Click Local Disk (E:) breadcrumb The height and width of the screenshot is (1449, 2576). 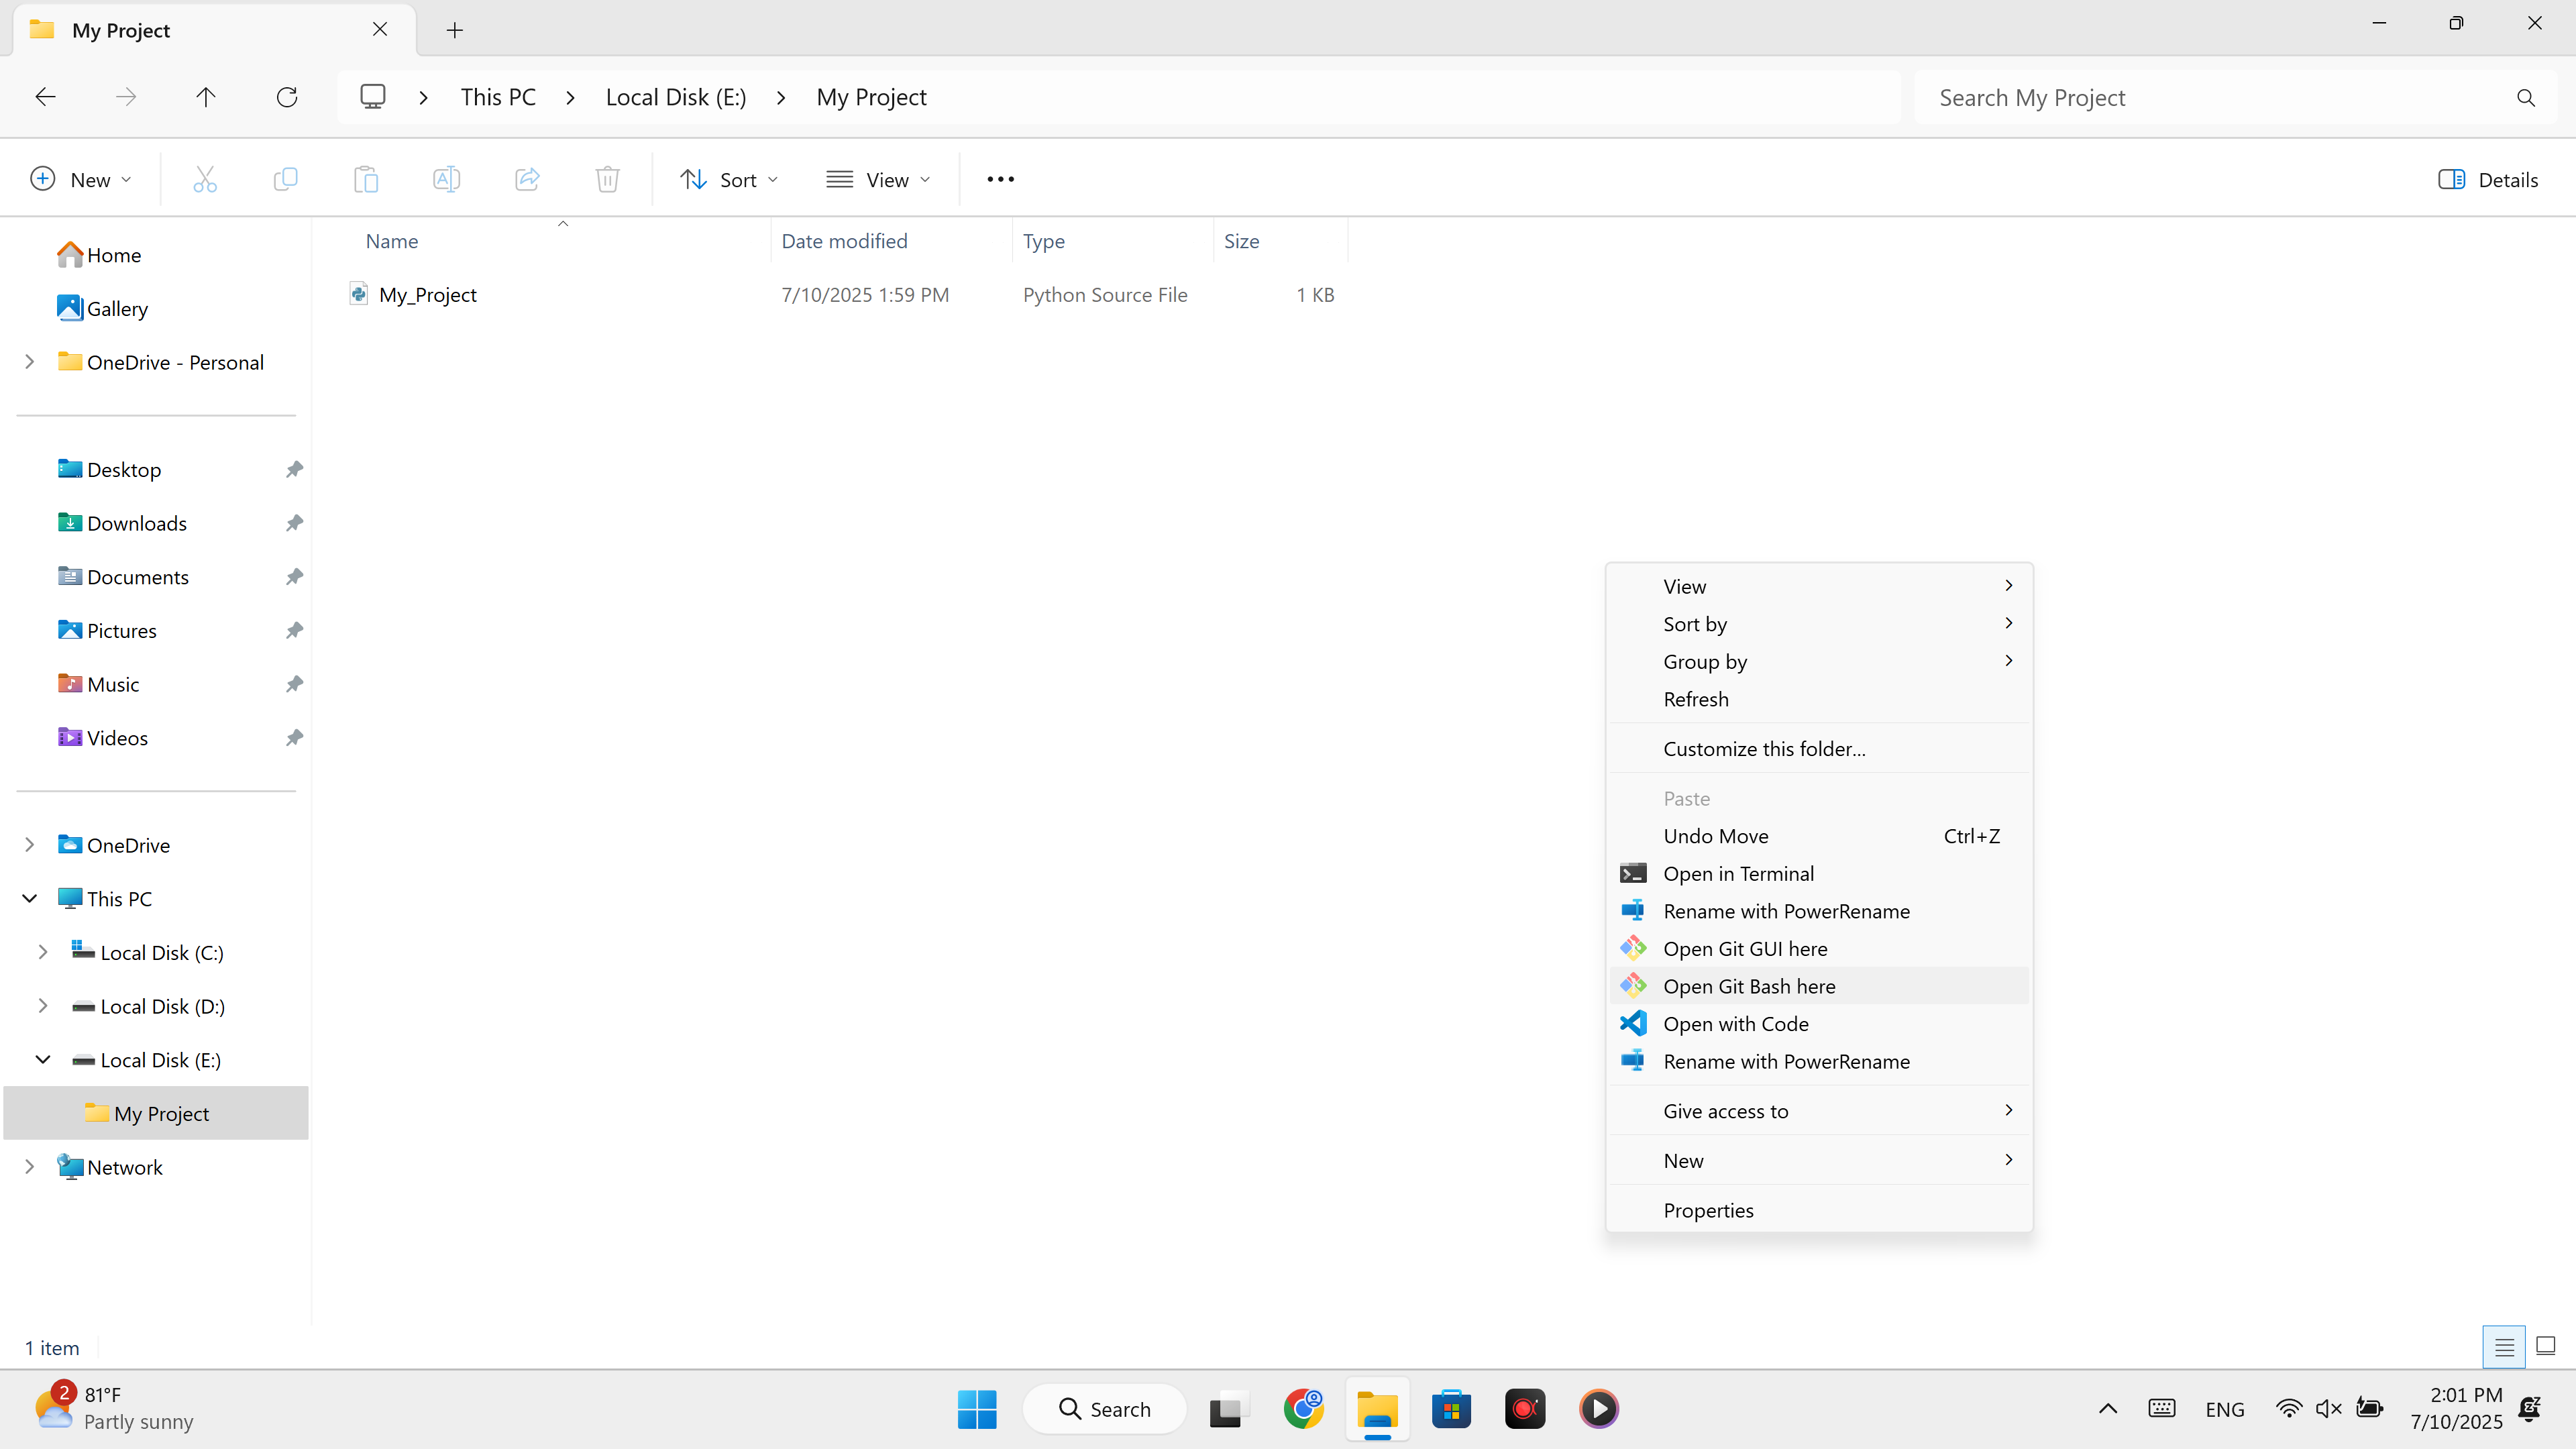(676, 98)
